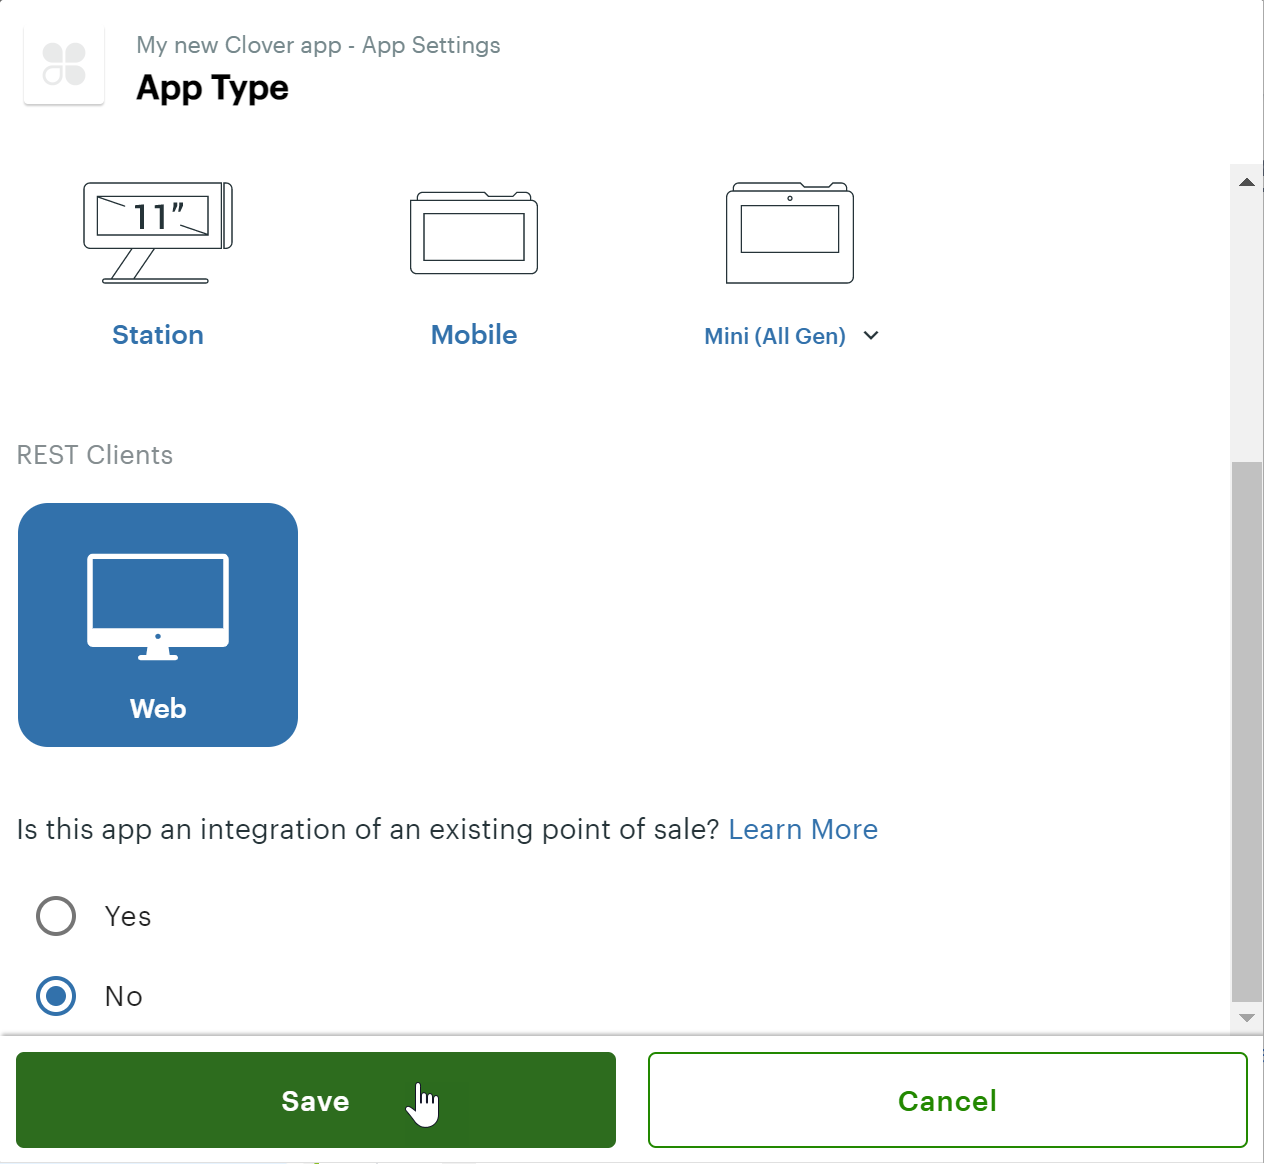
Task: Click the Clover app logo icon
Action: click(64, 64)
